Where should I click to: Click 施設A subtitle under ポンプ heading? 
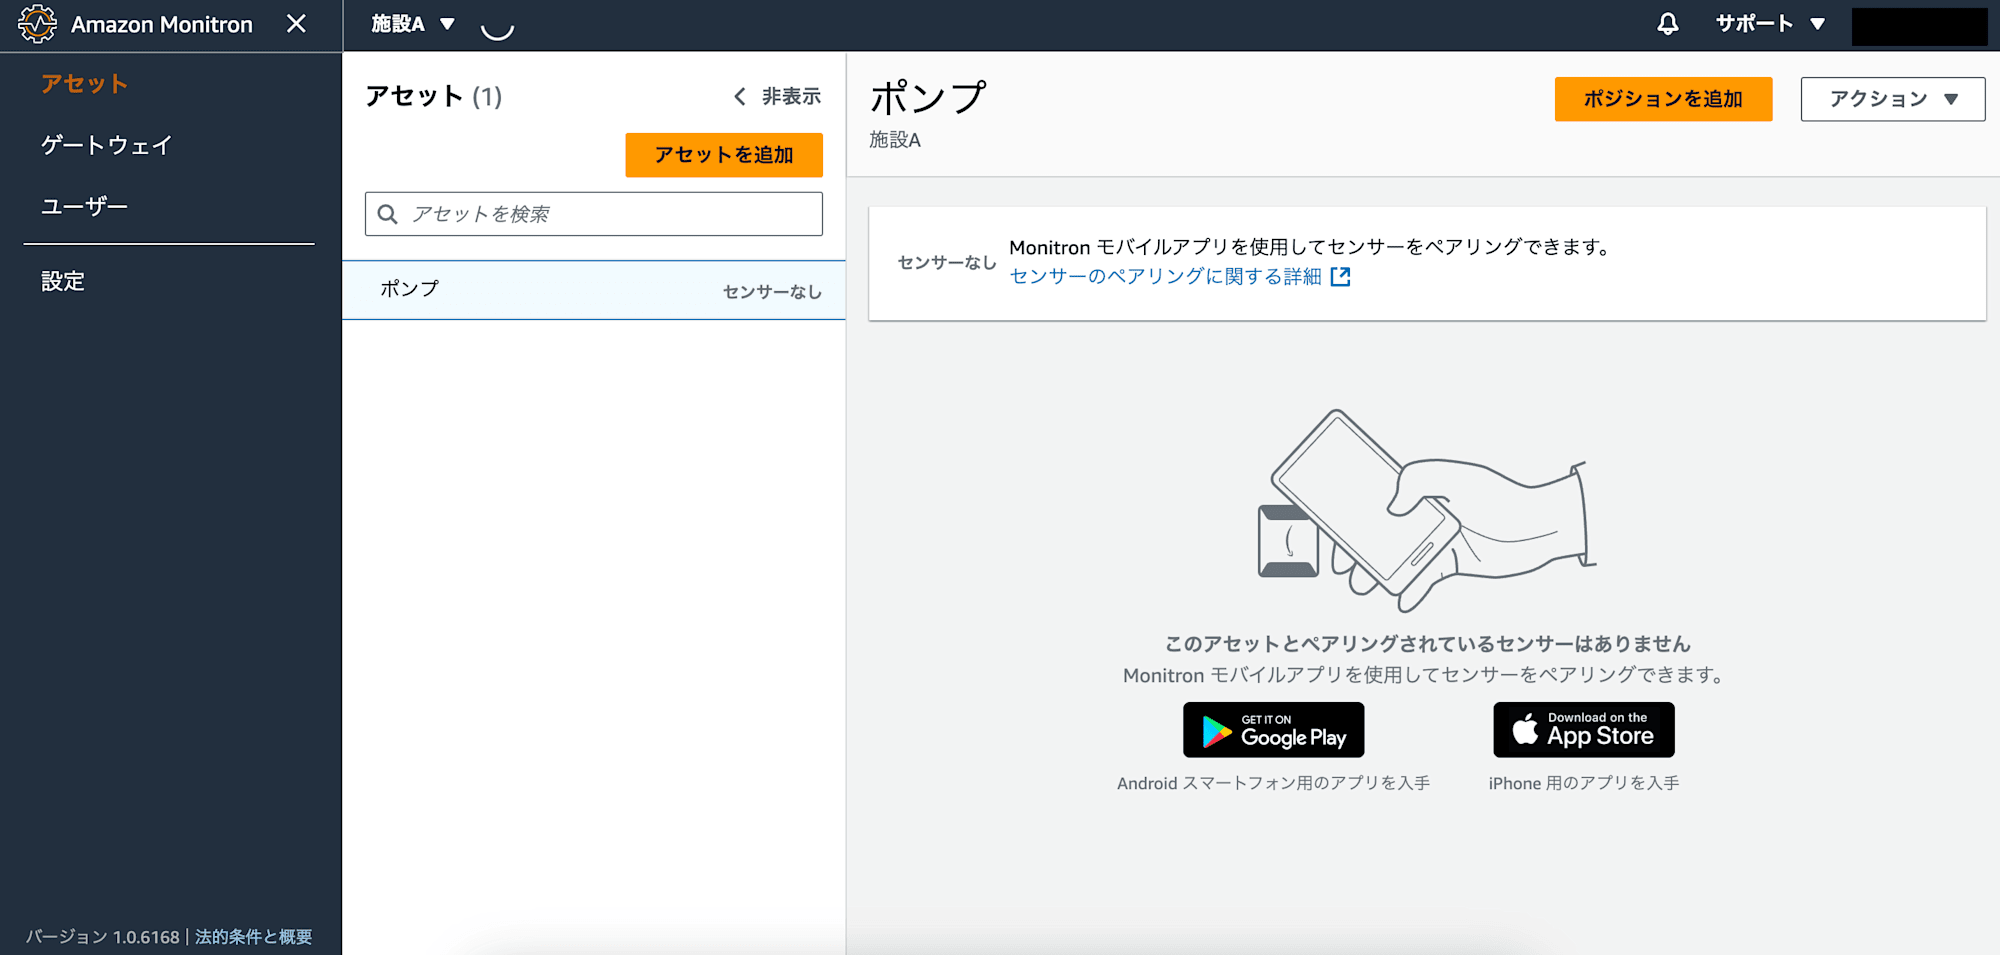895,140
